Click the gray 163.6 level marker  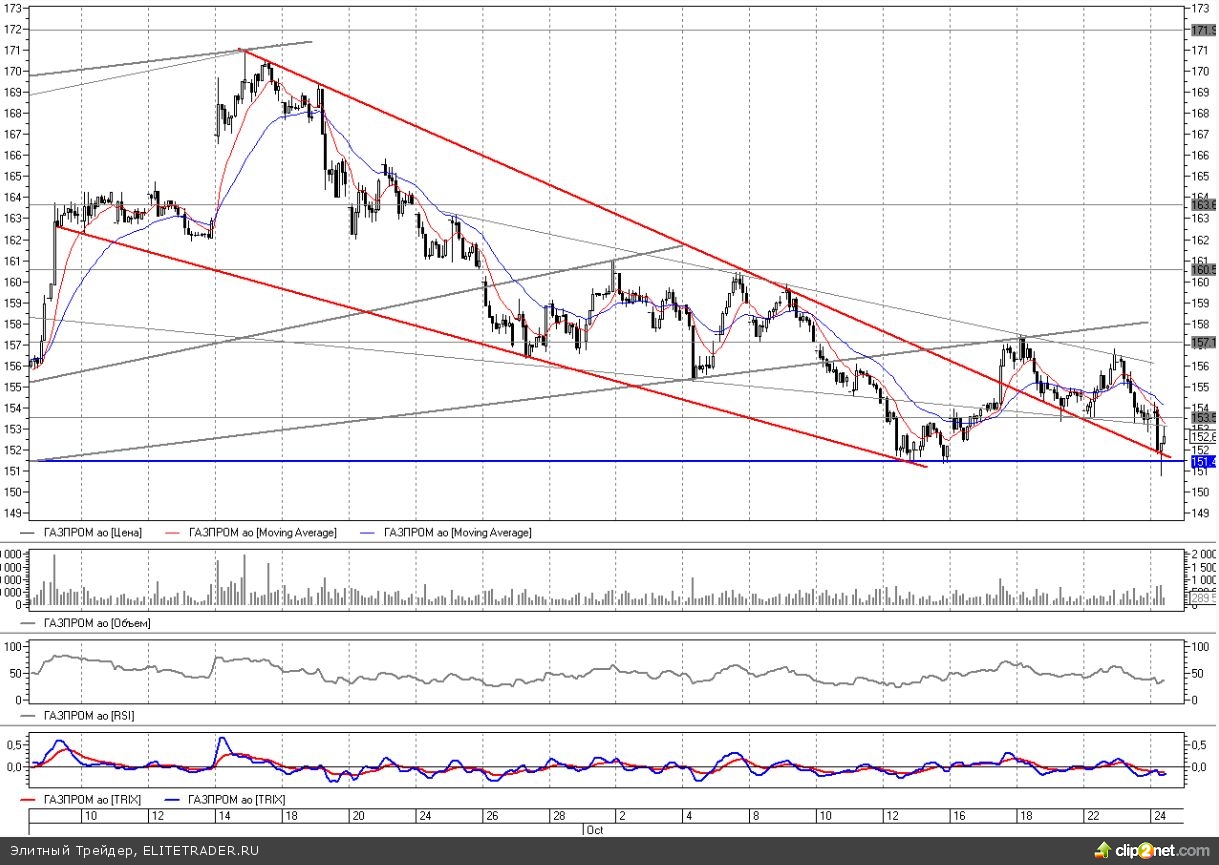click(1202, 204)
